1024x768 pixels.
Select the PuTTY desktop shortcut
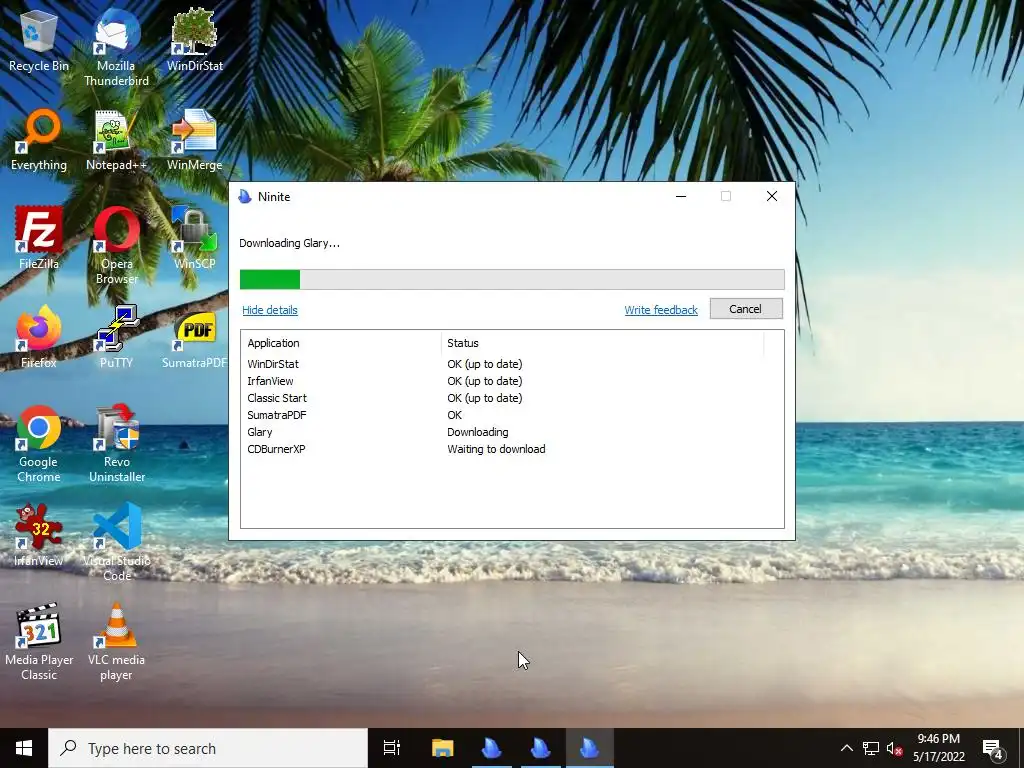[x=116, y=338]
